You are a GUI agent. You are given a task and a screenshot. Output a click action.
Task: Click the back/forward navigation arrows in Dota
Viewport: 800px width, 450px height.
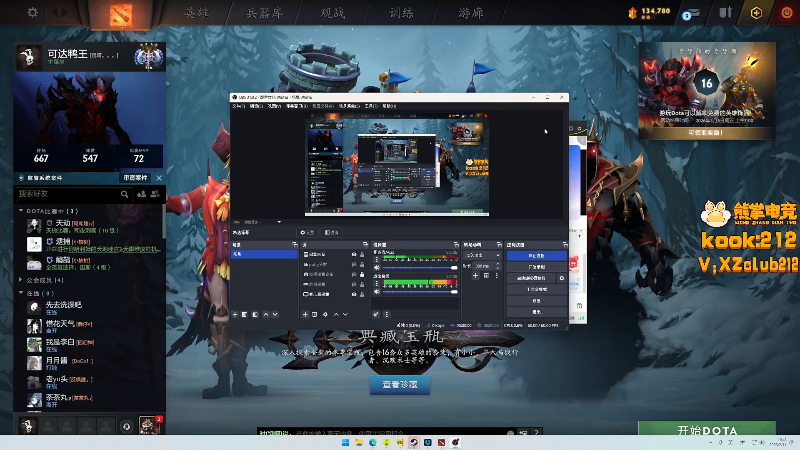click(59, 12)
